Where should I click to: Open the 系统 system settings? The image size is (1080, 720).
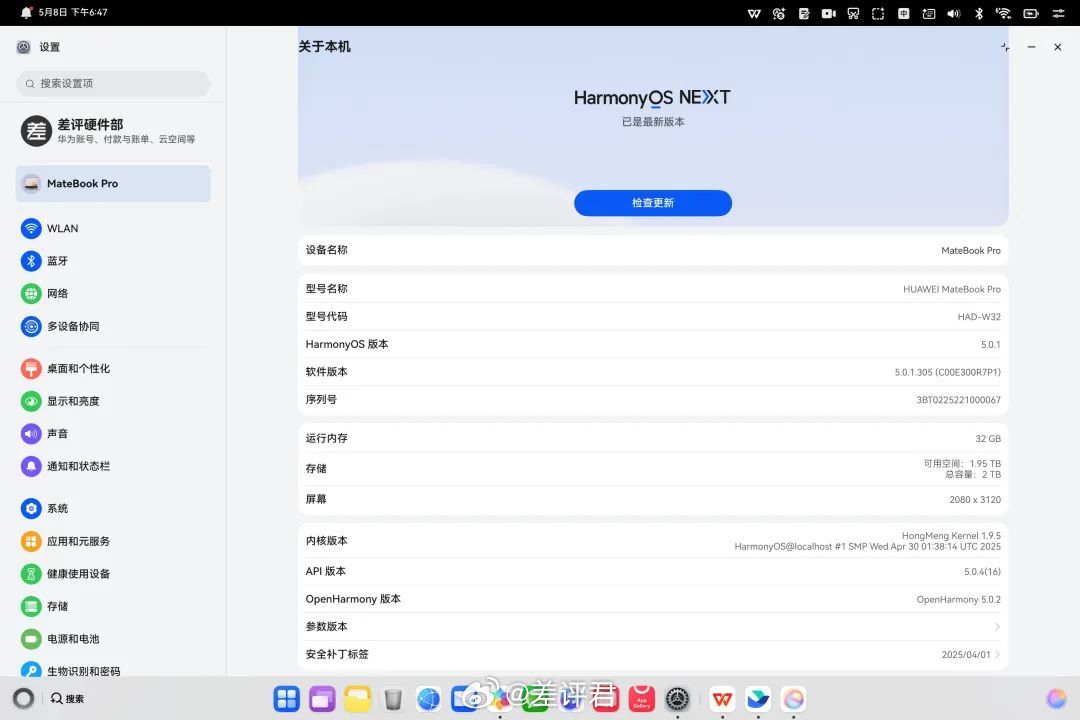click(x=114, y=508)
